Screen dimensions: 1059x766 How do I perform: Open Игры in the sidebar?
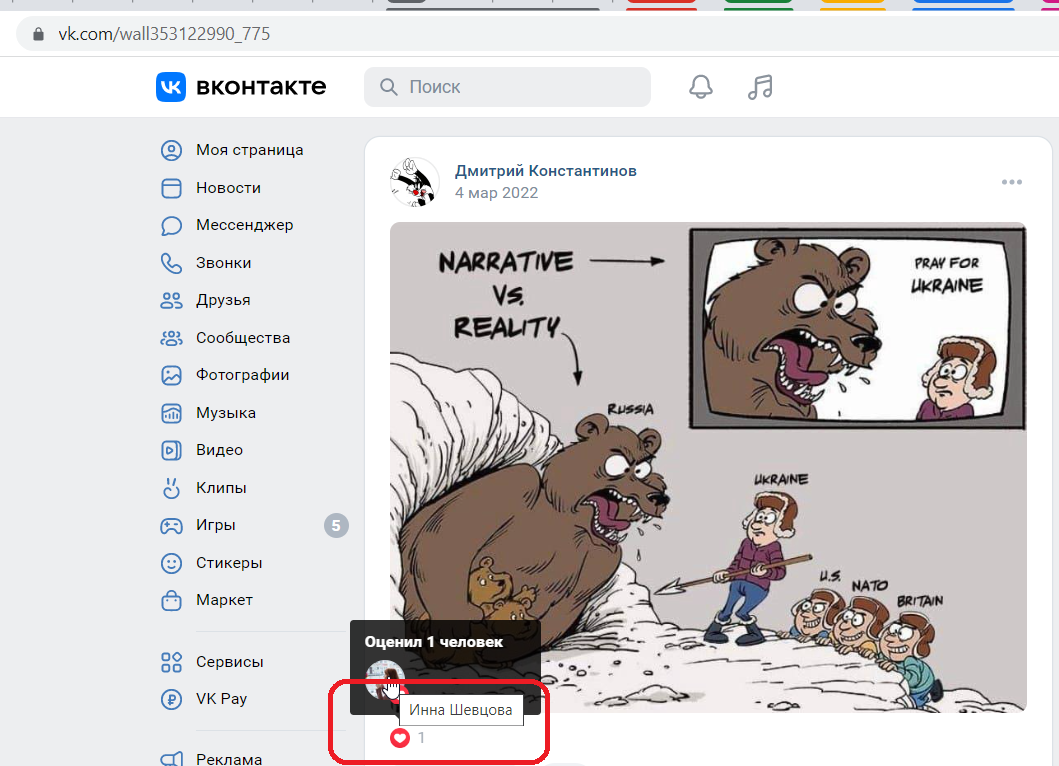point(216,525)
